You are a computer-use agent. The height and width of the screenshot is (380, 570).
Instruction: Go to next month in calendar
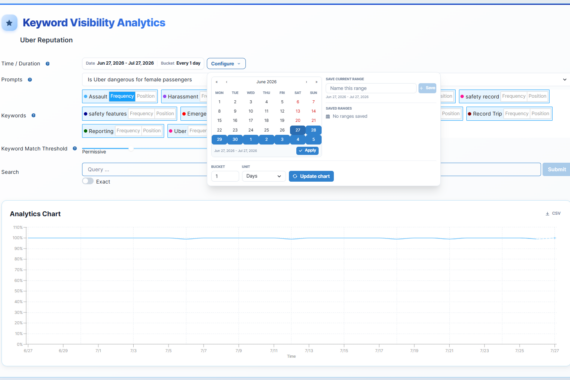[306, 82]
